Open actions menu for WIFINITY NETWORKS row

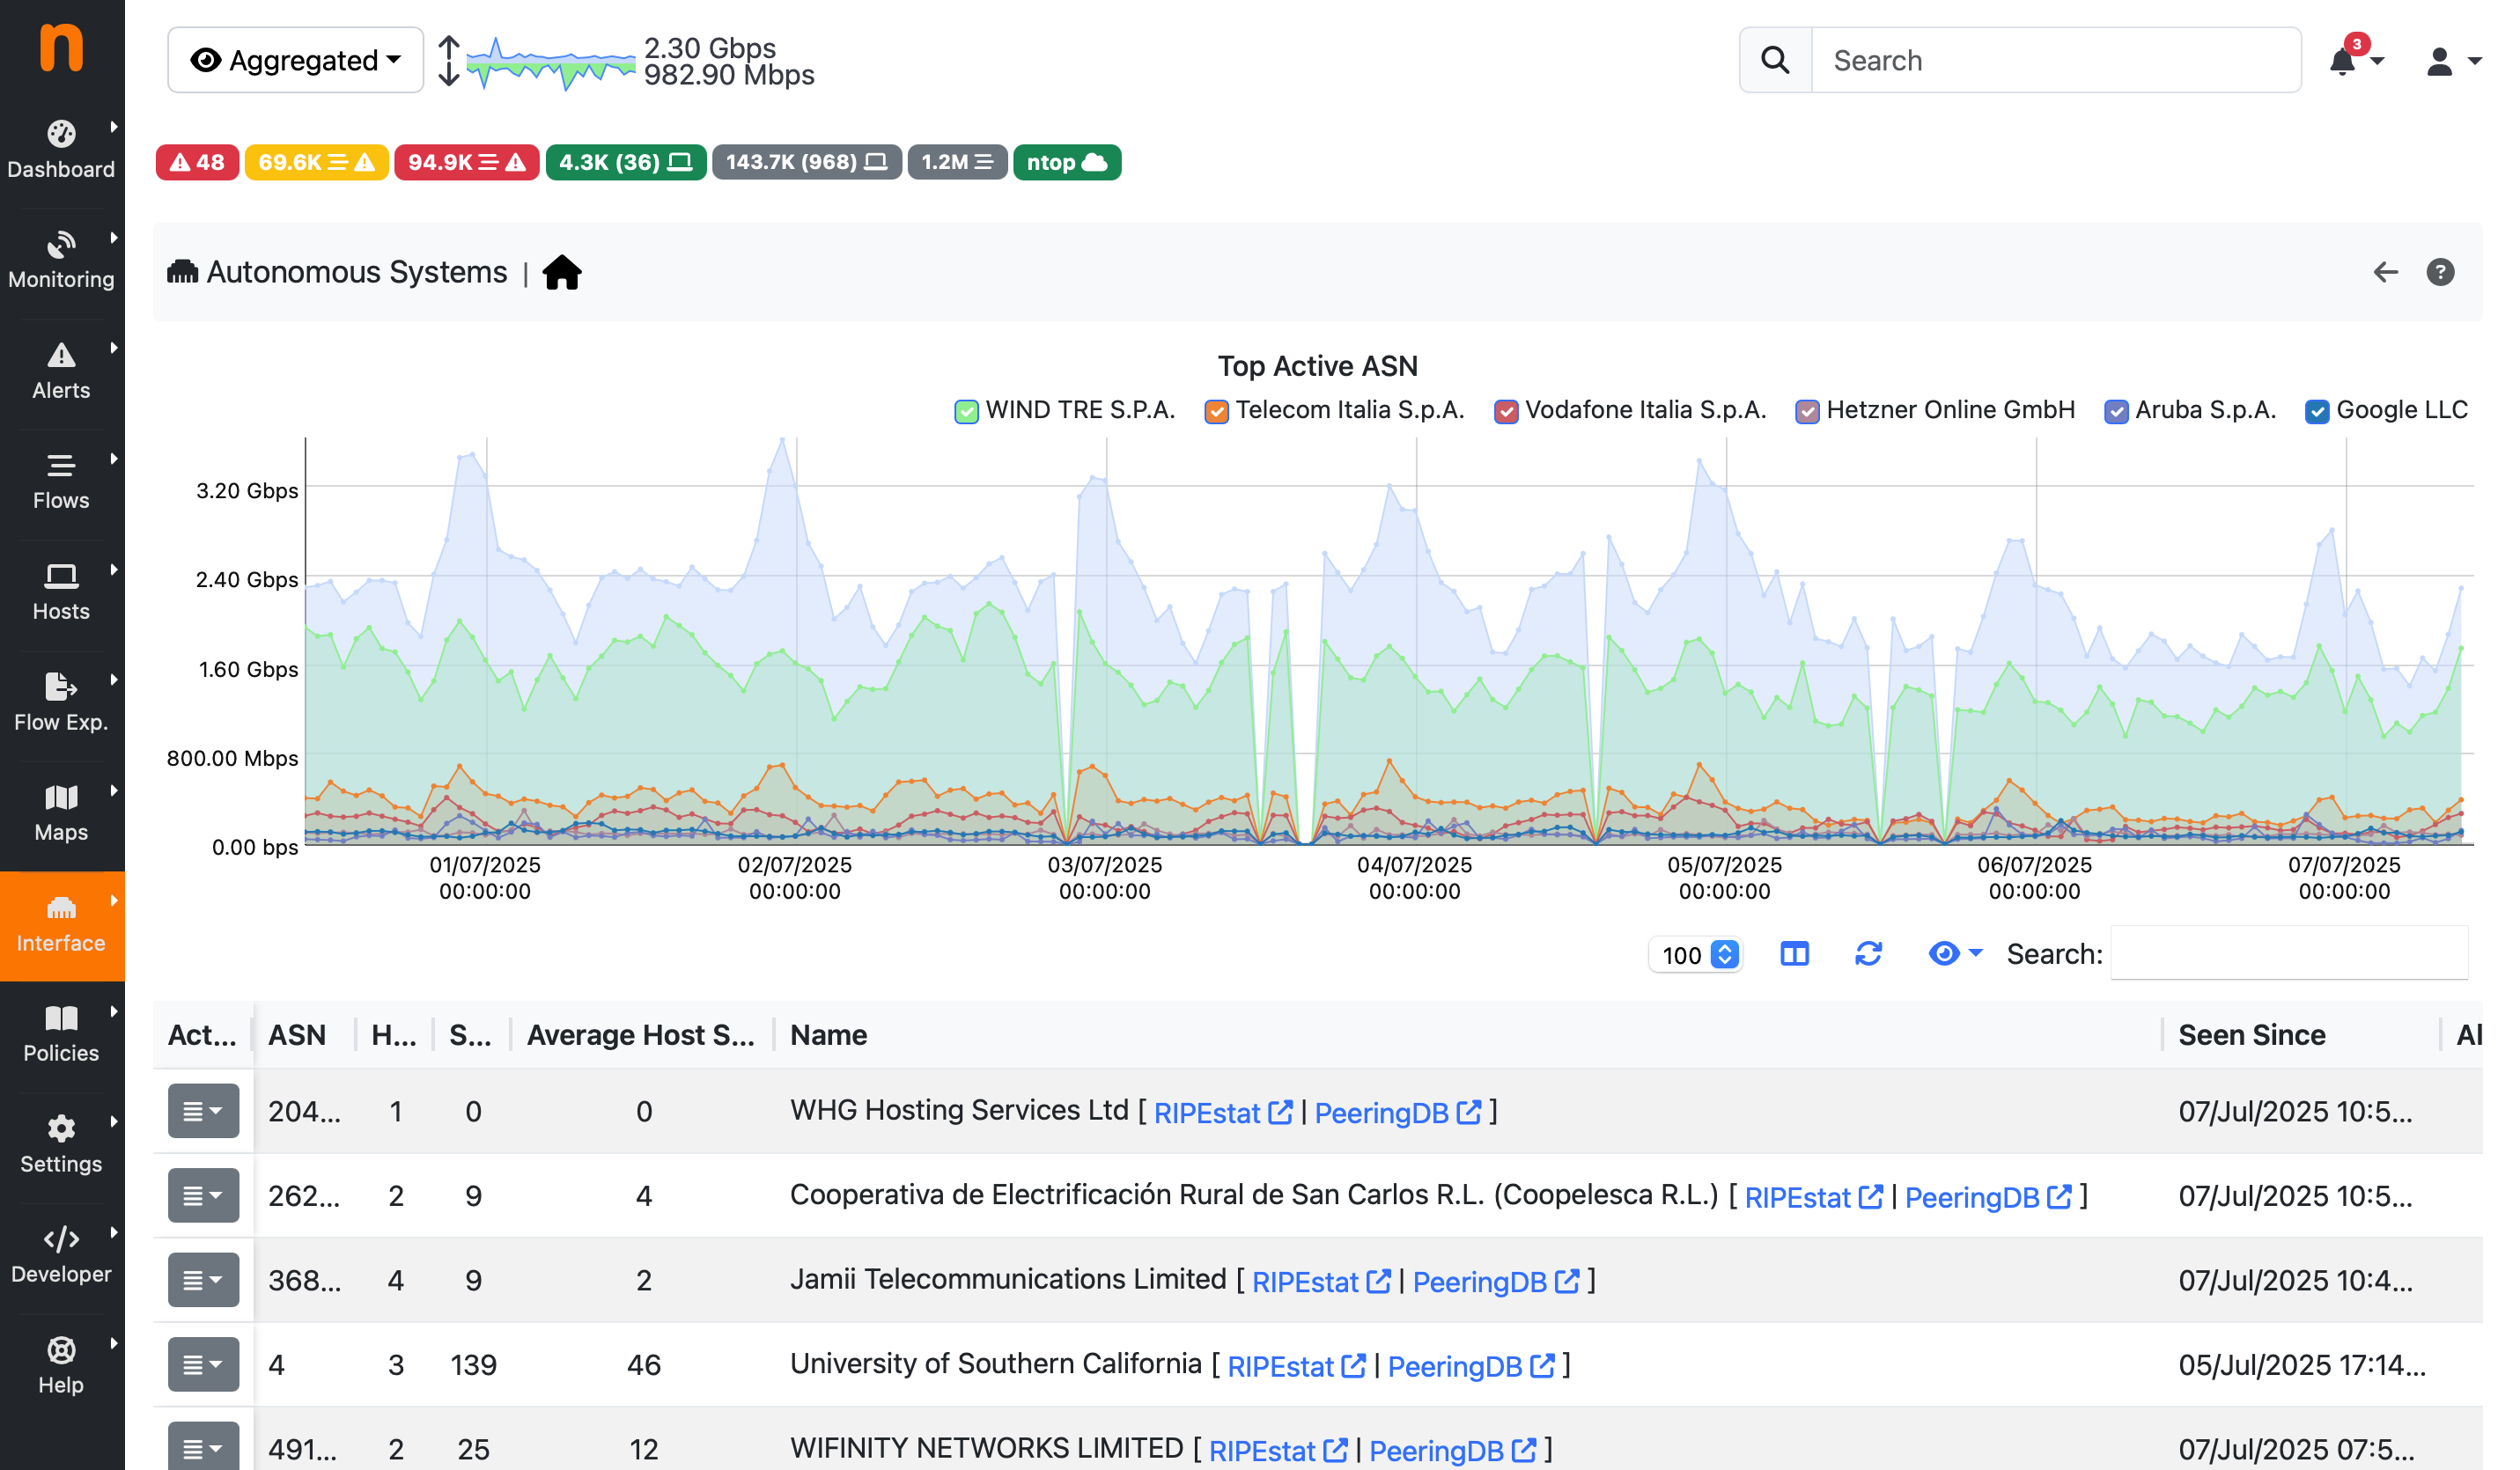(x=203, y=1447)
